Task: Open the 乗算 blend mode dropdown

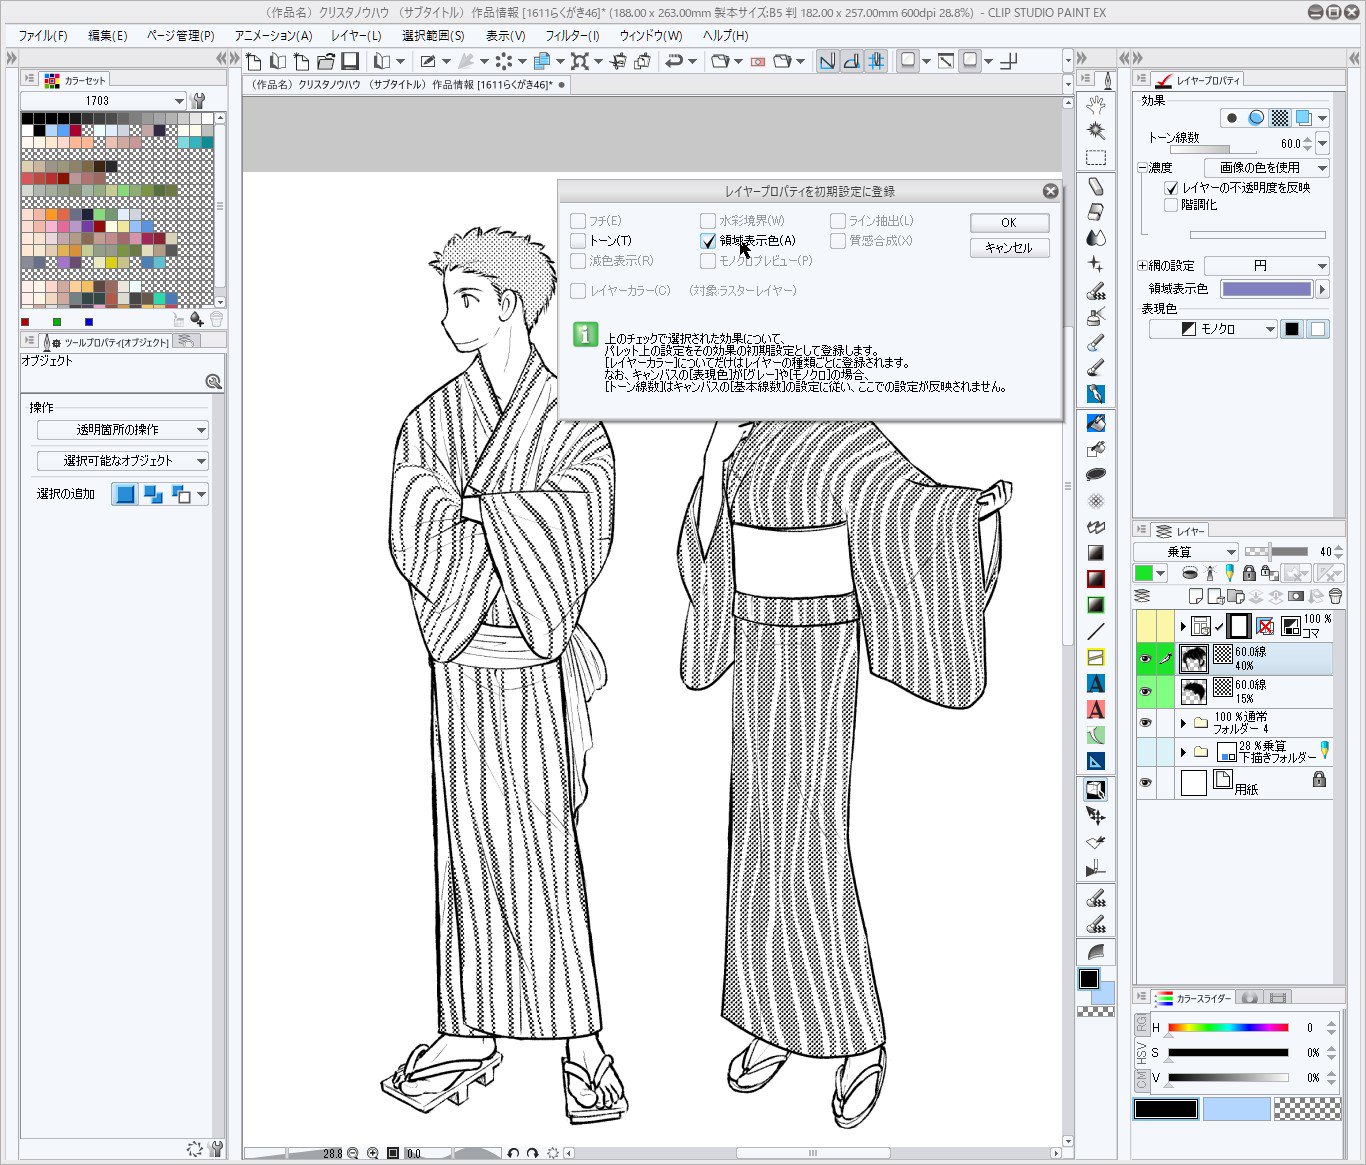Action: [x=1186, y=552]
